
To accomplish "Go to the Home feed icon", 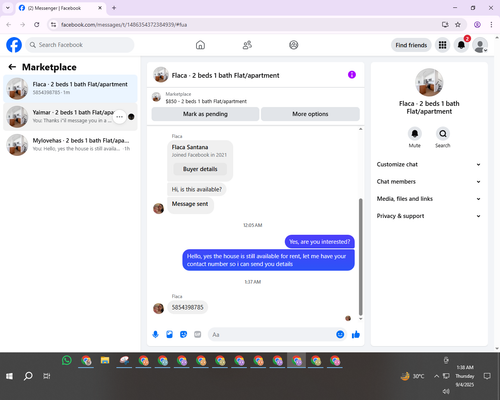I will click(x=200, y=45).
